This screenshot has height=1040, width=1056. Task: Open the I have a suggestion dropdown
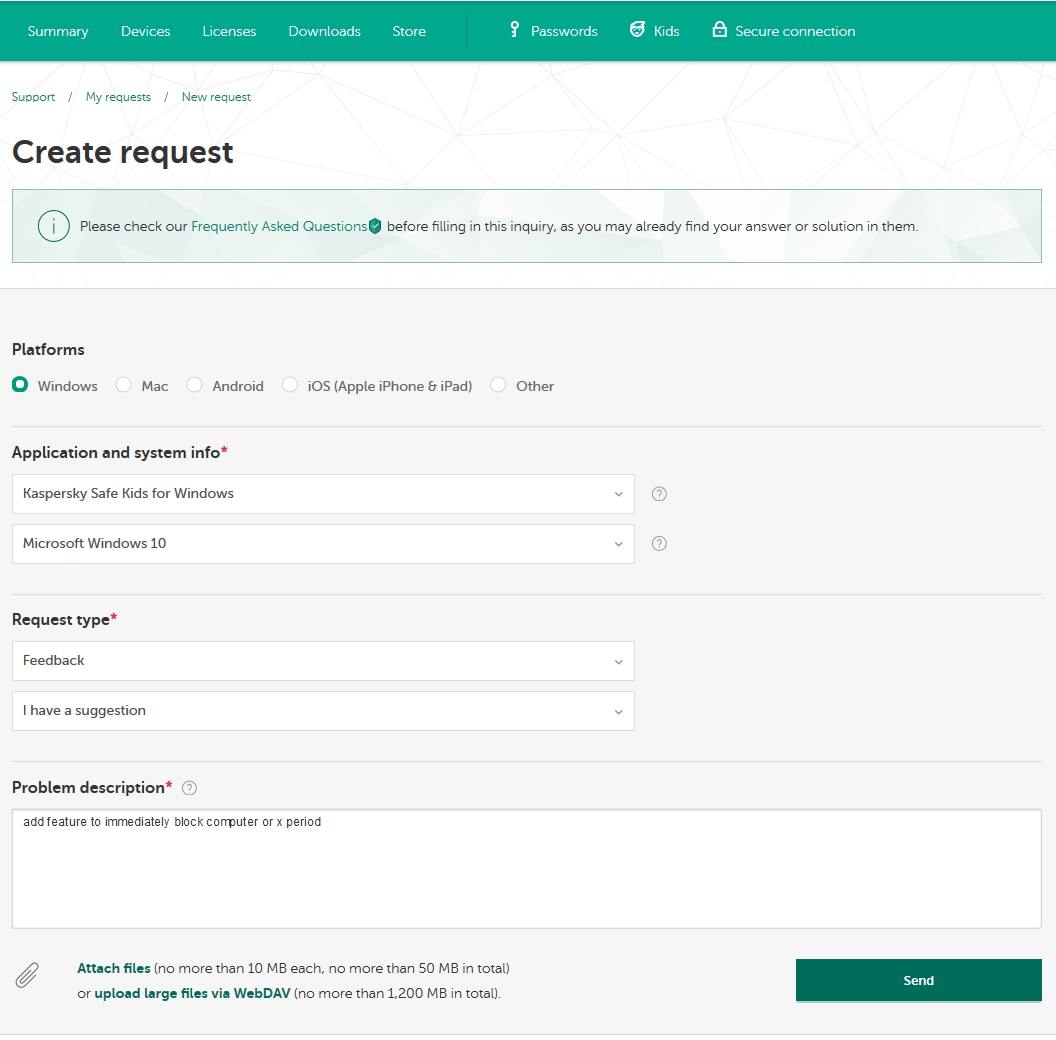[323, 711]
